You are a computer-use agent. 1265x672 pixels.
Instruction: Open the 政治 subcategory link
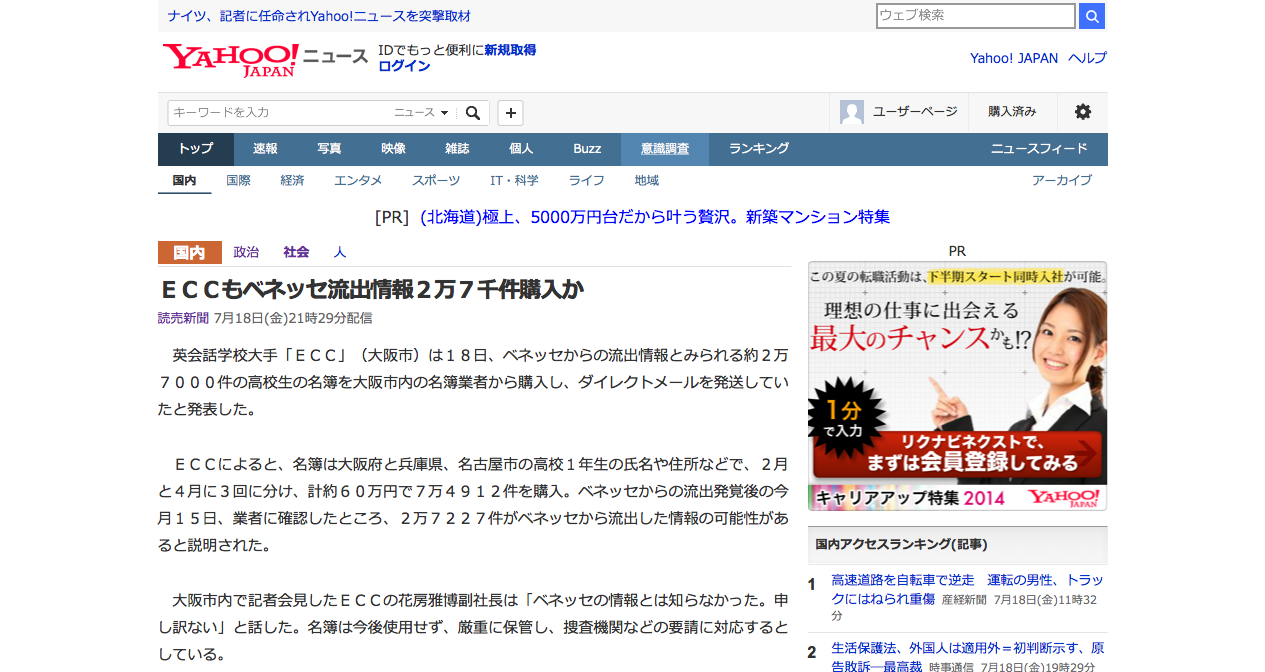click(246, 252)
